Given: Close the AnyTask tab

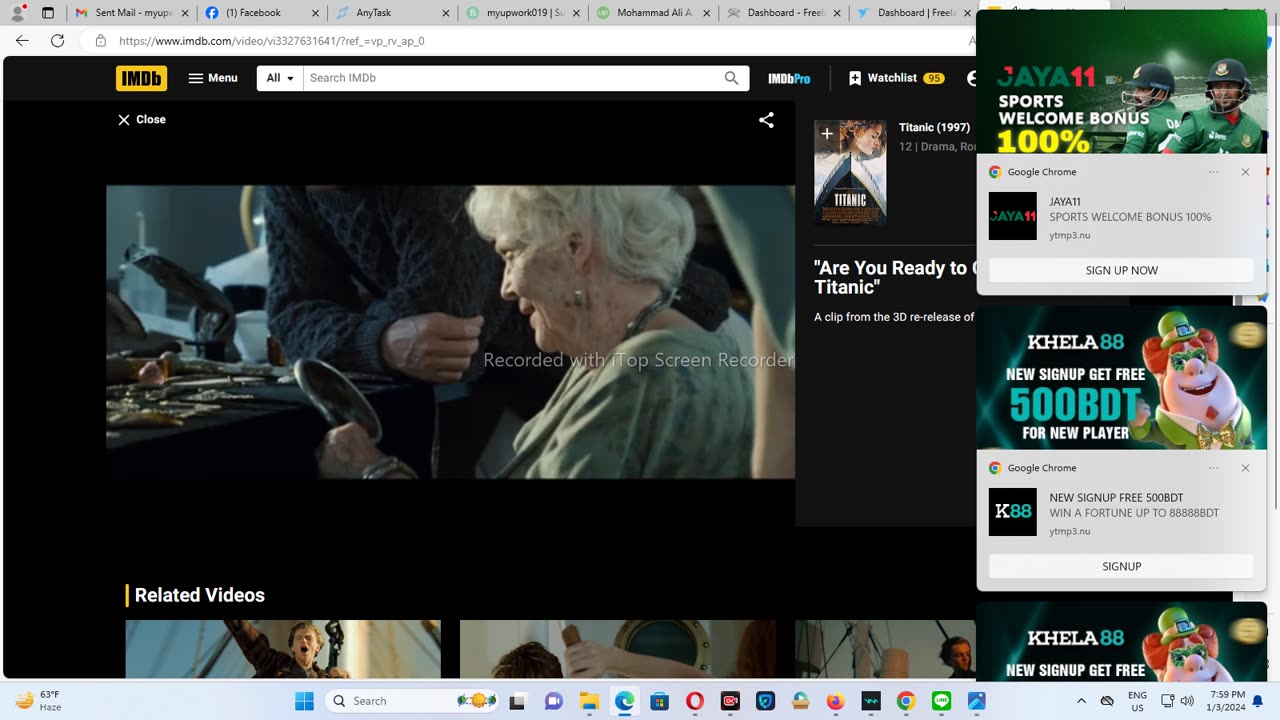Looking at the screenshot, I should coord(445,13).
